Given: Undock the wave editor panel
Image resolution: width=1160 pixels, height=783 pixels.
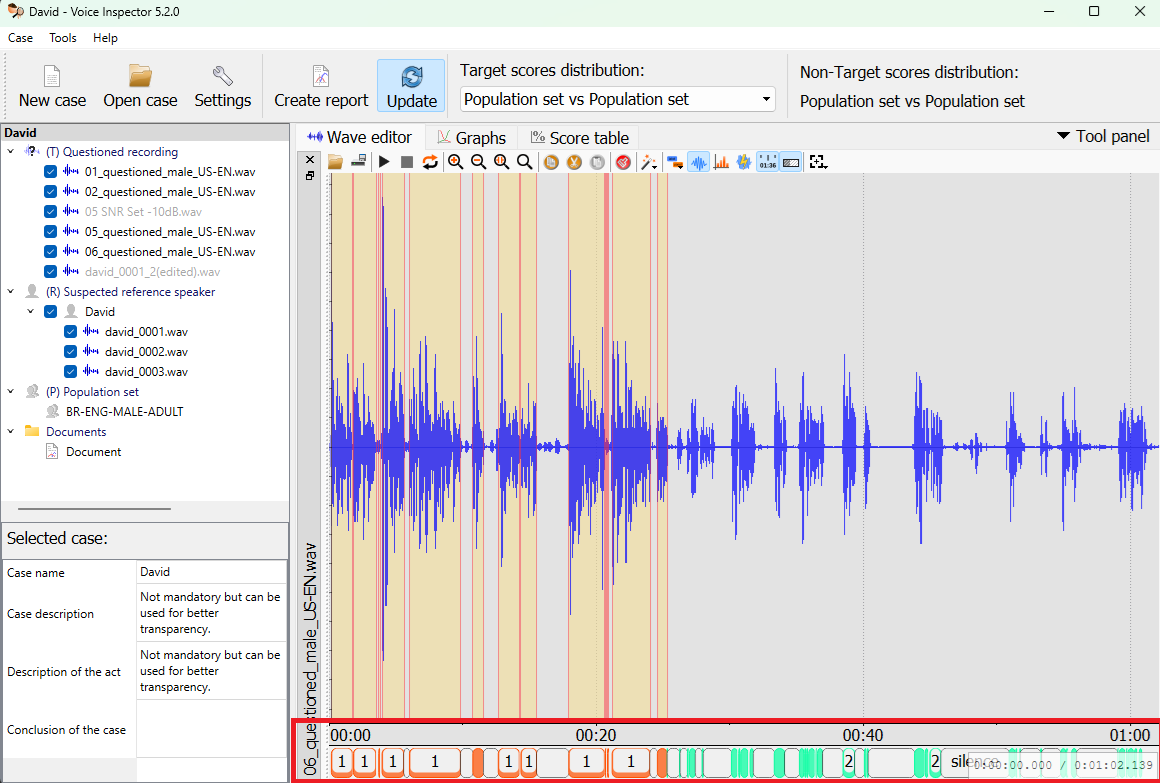Looking at the screenshot, I should (x=310, y=175).
